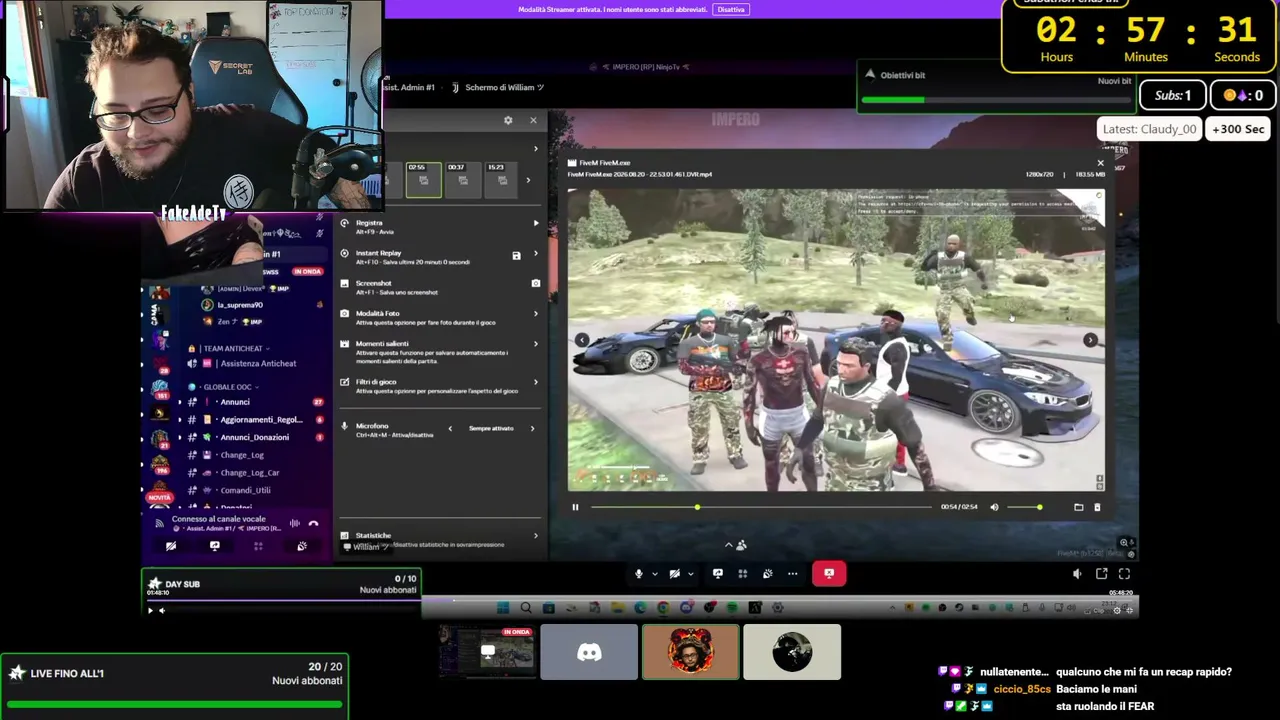The image size is (1280, 720).
Task: Open overlay settings gear icon
Action: click(508, 120)
